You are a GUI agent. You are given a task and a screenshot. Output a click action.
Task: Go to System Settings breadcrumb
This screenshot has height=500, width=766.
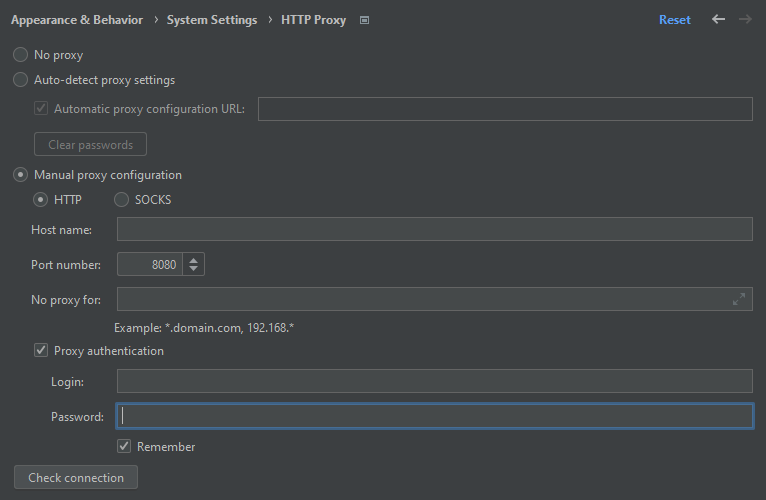pyautogui.click(x=212, y=20)
